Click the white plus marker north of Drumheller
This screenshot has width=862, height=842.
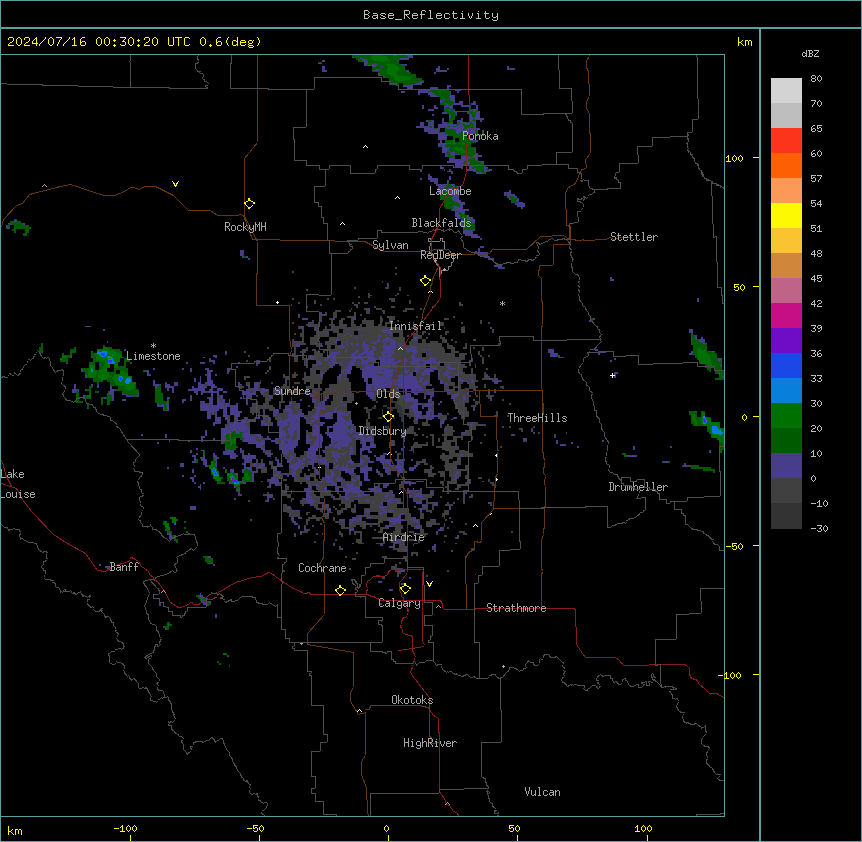click(612, 375)
